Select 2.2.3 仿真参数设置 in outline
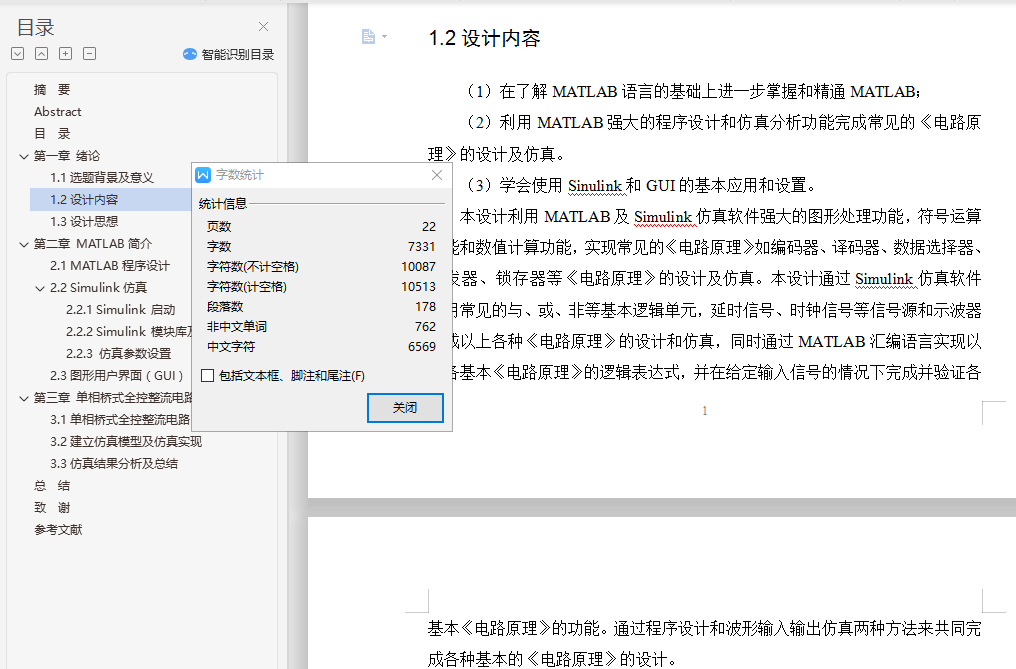Screen dimensions: 1016x669 click(x=119, y=354)
